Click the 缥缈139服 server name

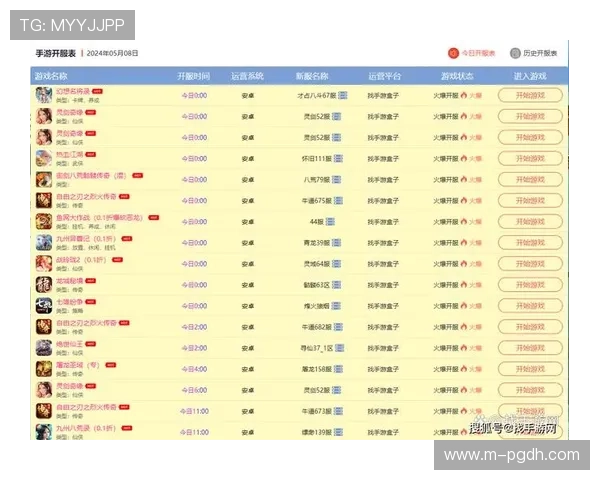pos(317,432)
